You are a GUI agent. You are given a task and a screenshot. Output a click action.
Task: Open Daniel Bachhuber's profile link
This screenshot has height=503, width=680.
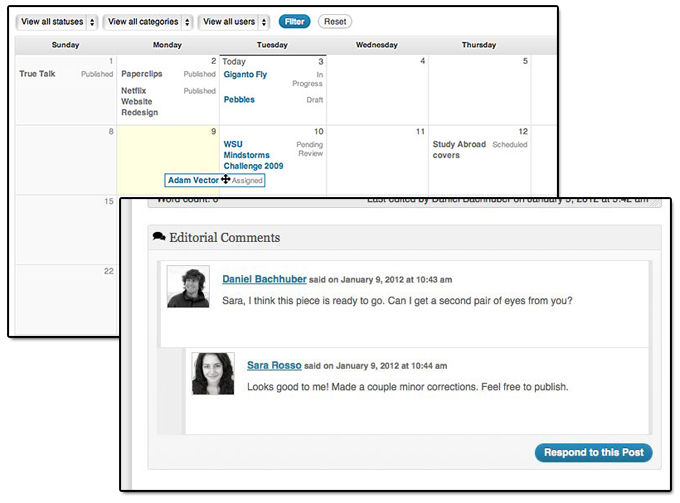pyautogui.click(x=265, y=279)
